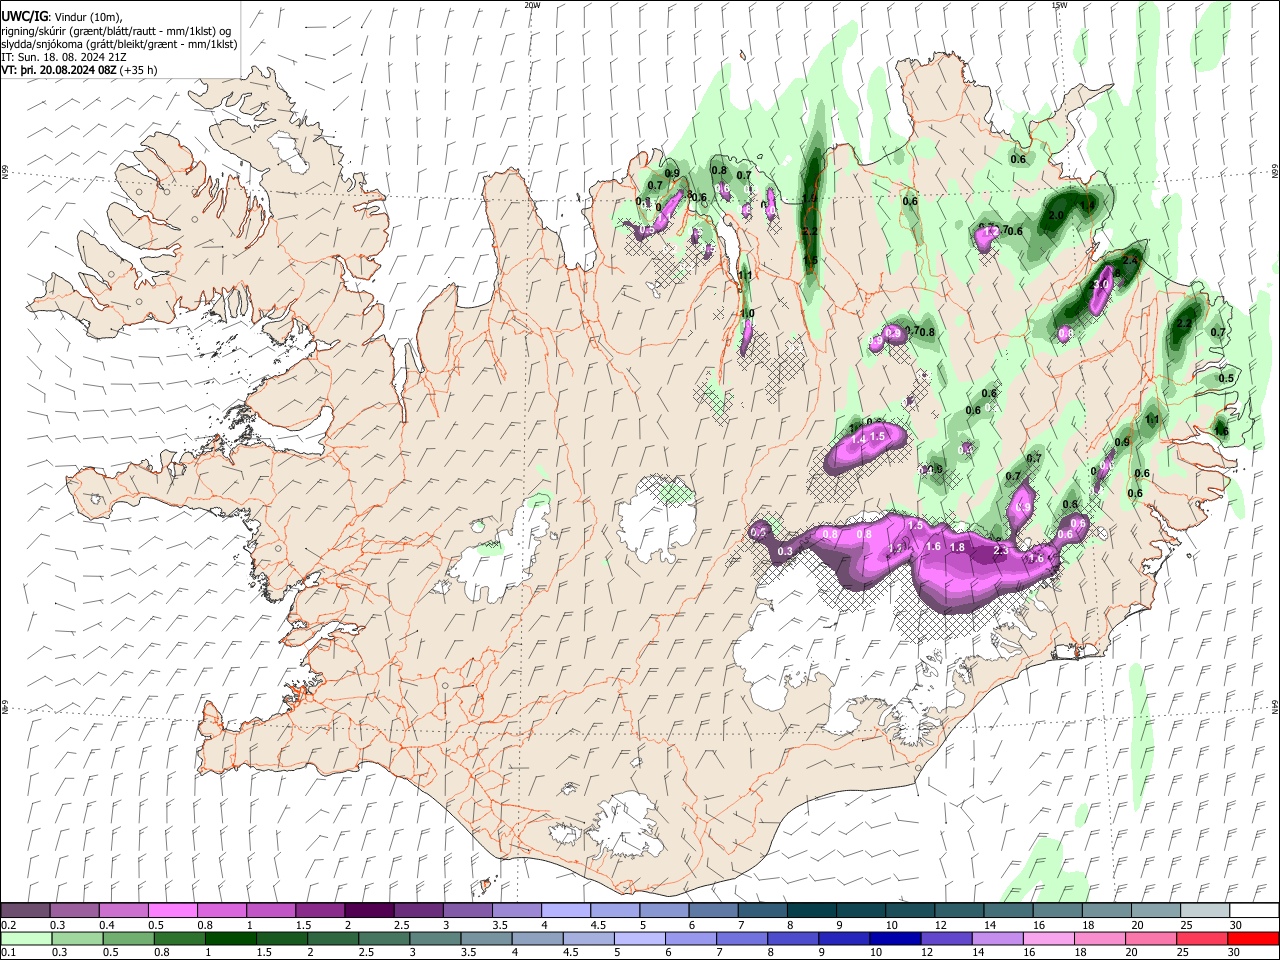Pick the top-row pink swatch between 0.5 and 0.8
Image resolution: width=1280 pixels, height=960 pixels.
172,911
